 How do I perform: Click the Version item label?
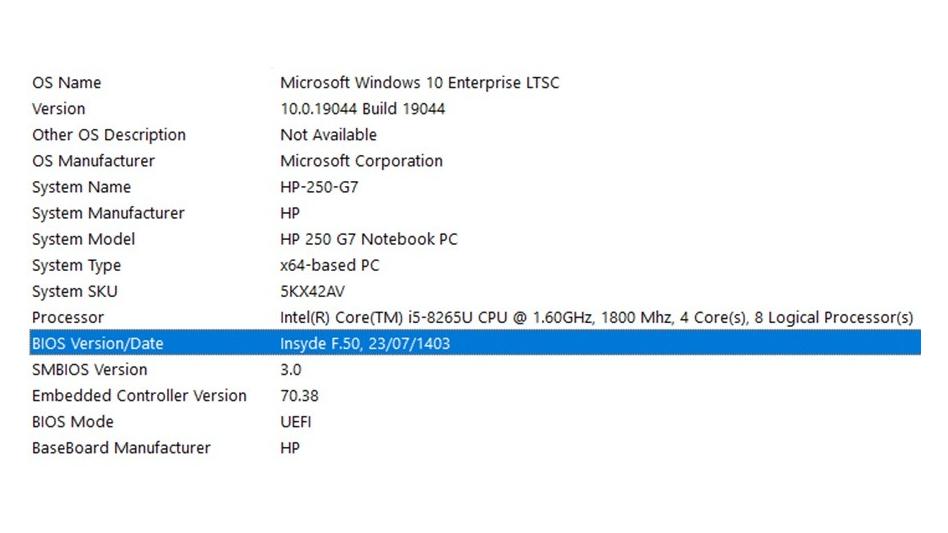point(58,109)
